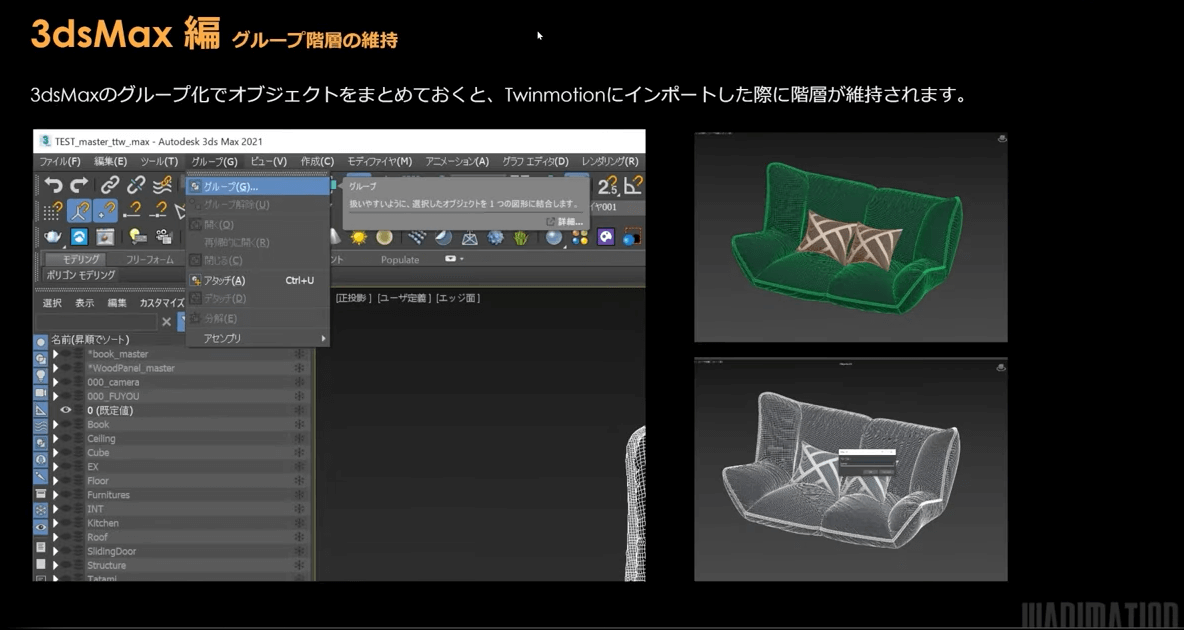Open the アセンブリ submenu
The width and height of the screenshot is (1184, 630).
click(257, 338)
